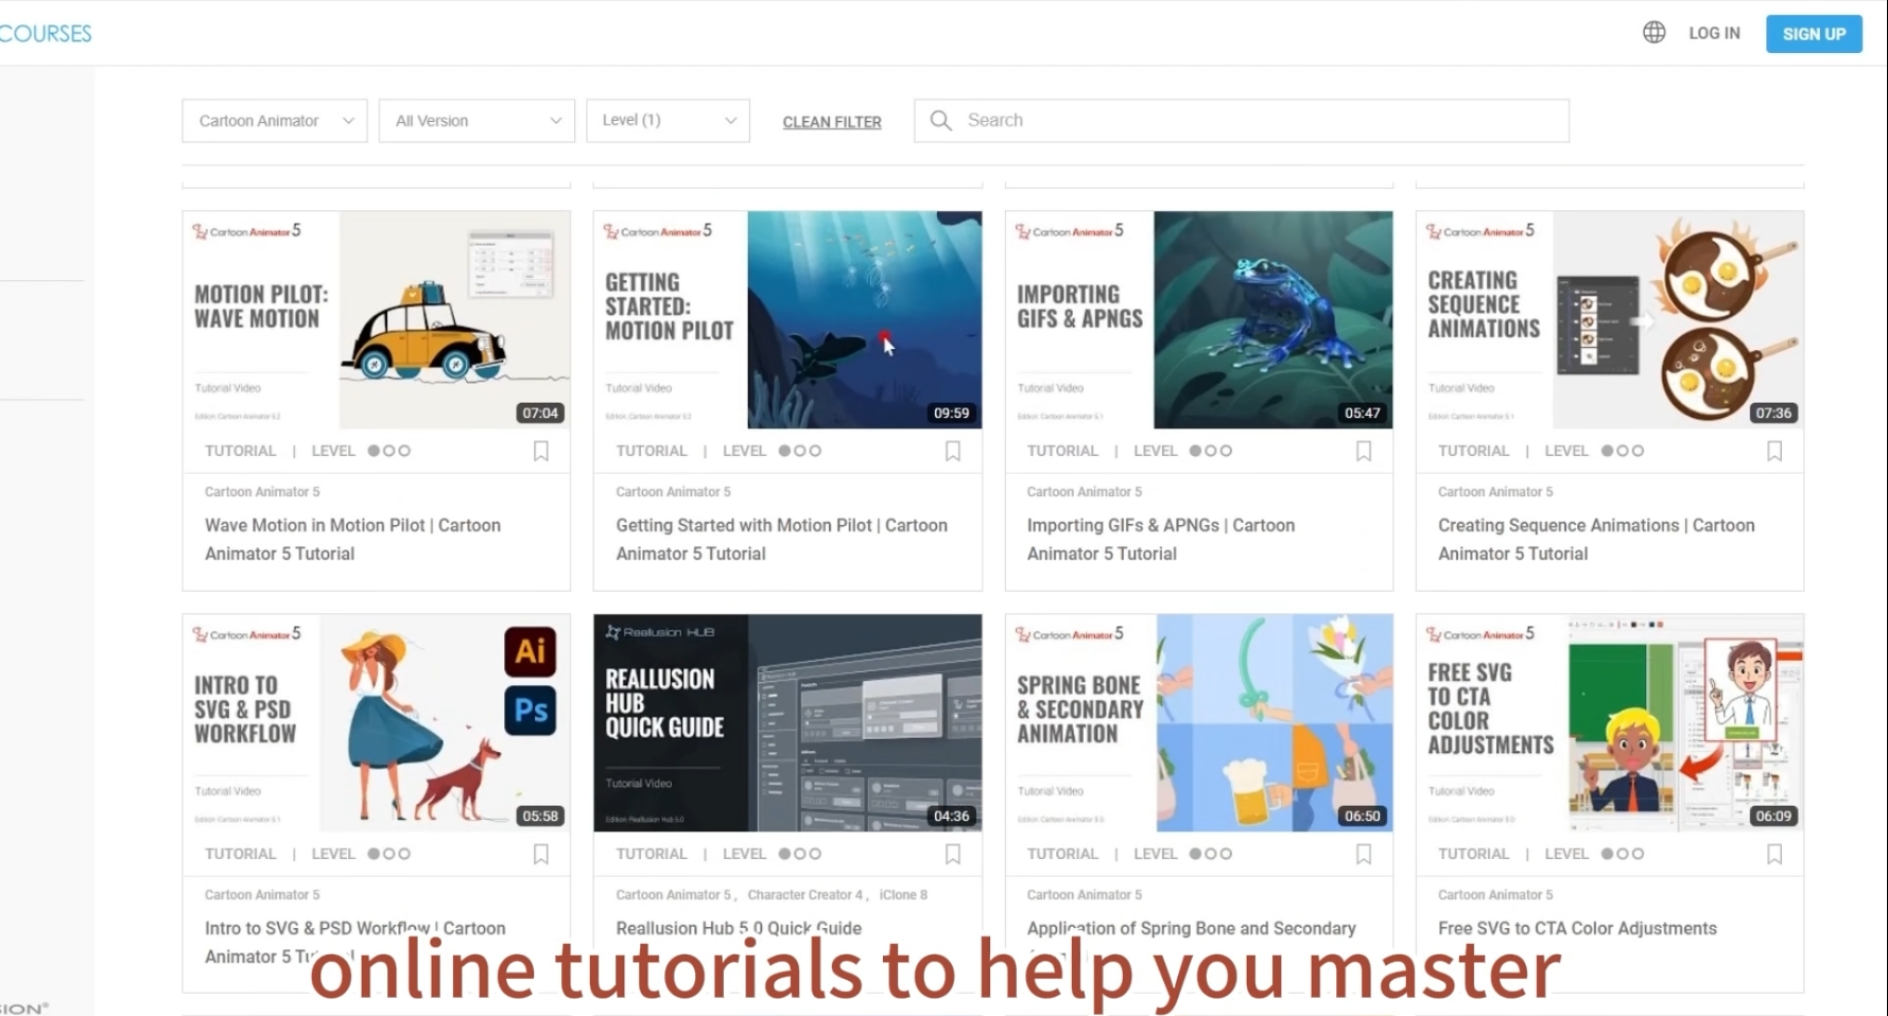Image resolution: width=1888 pixels, height=1016 pixels.
Task: Click the search magnifier icon
Action: pyautogui.click(x=940, y=121)
